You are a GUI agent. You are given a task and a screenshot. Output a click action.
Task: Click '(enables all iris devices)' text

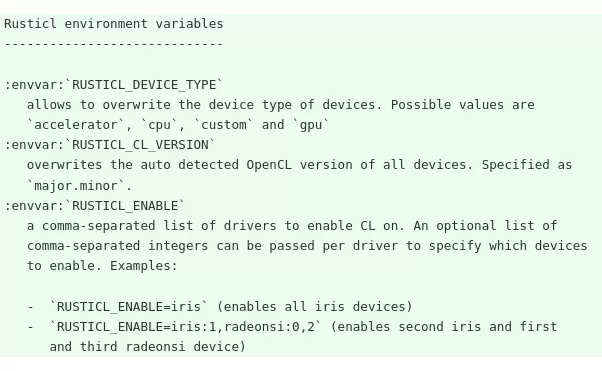click(x=314, y=307)
